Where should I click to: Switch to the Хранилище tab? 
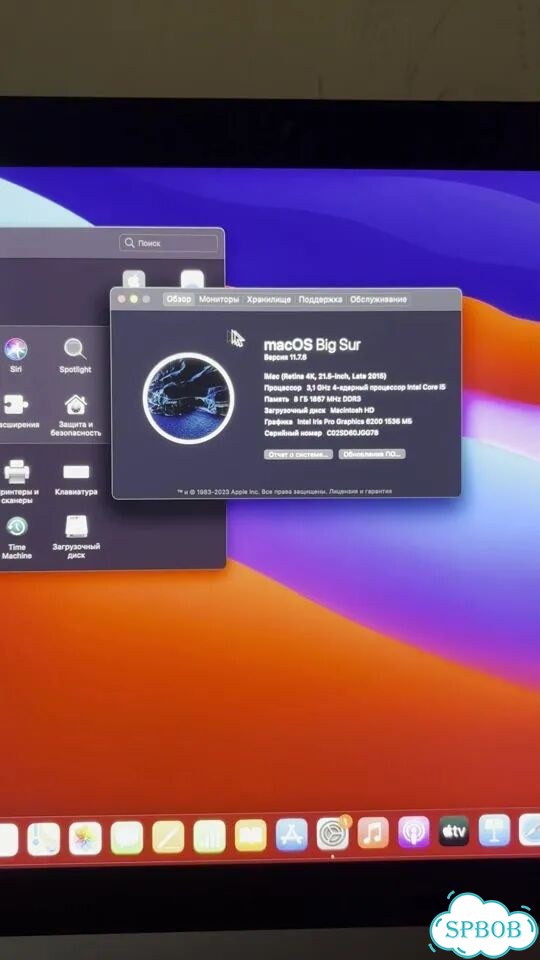coord(269,299)
